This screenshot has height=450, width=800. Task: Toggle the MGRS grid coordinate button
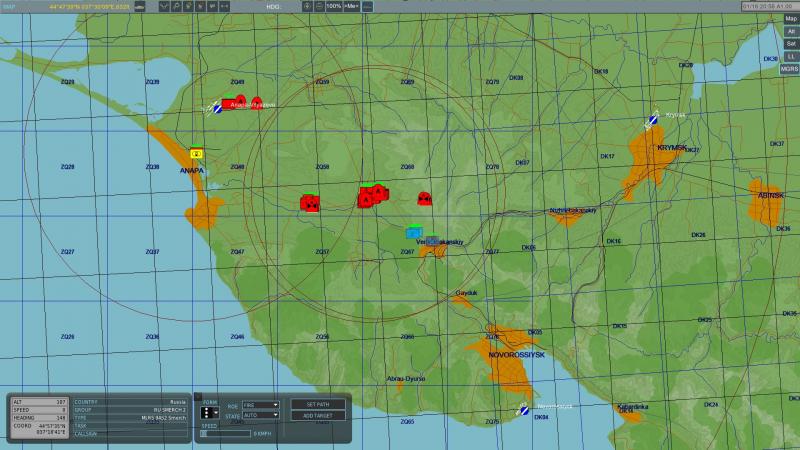[789, 69]
